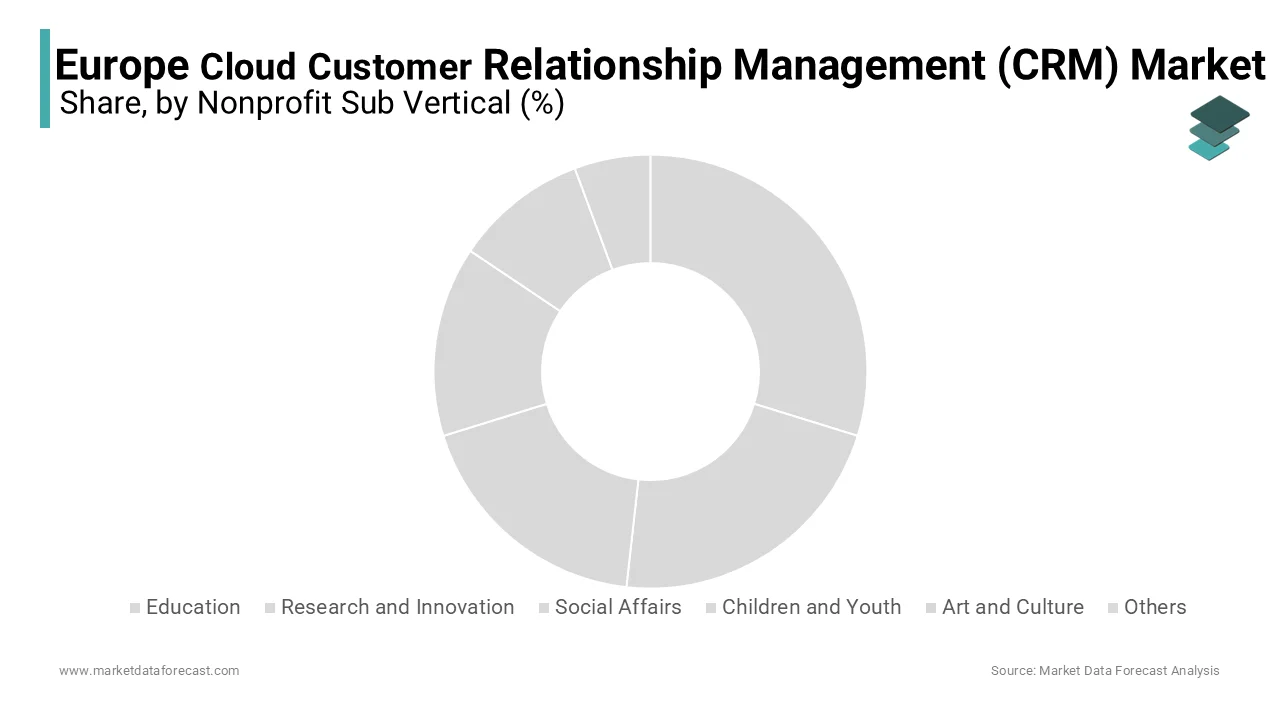Click the Others legend square marker
Screen dimensions: 1280x720
[1113, 608]
